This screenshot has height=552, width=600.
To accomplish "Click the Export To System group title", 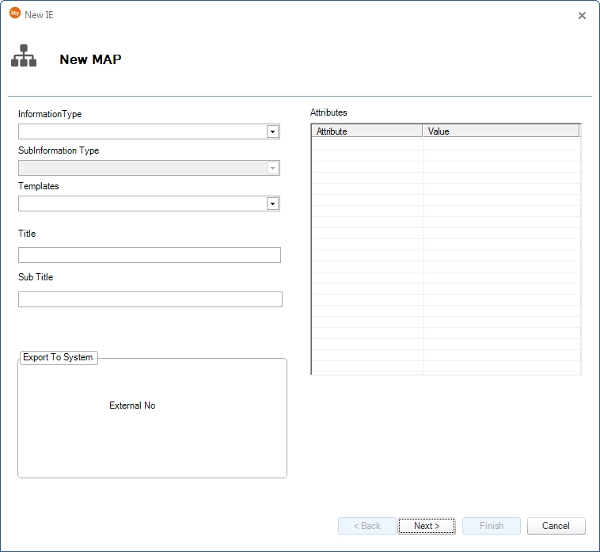I will (58, 357).
